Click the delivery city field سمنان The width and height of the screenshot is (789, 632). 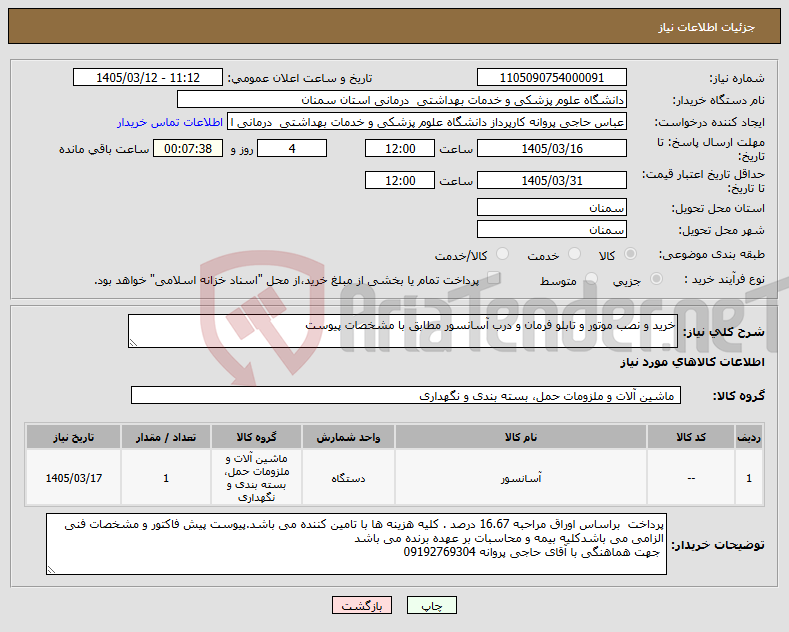tap(551, 229)
